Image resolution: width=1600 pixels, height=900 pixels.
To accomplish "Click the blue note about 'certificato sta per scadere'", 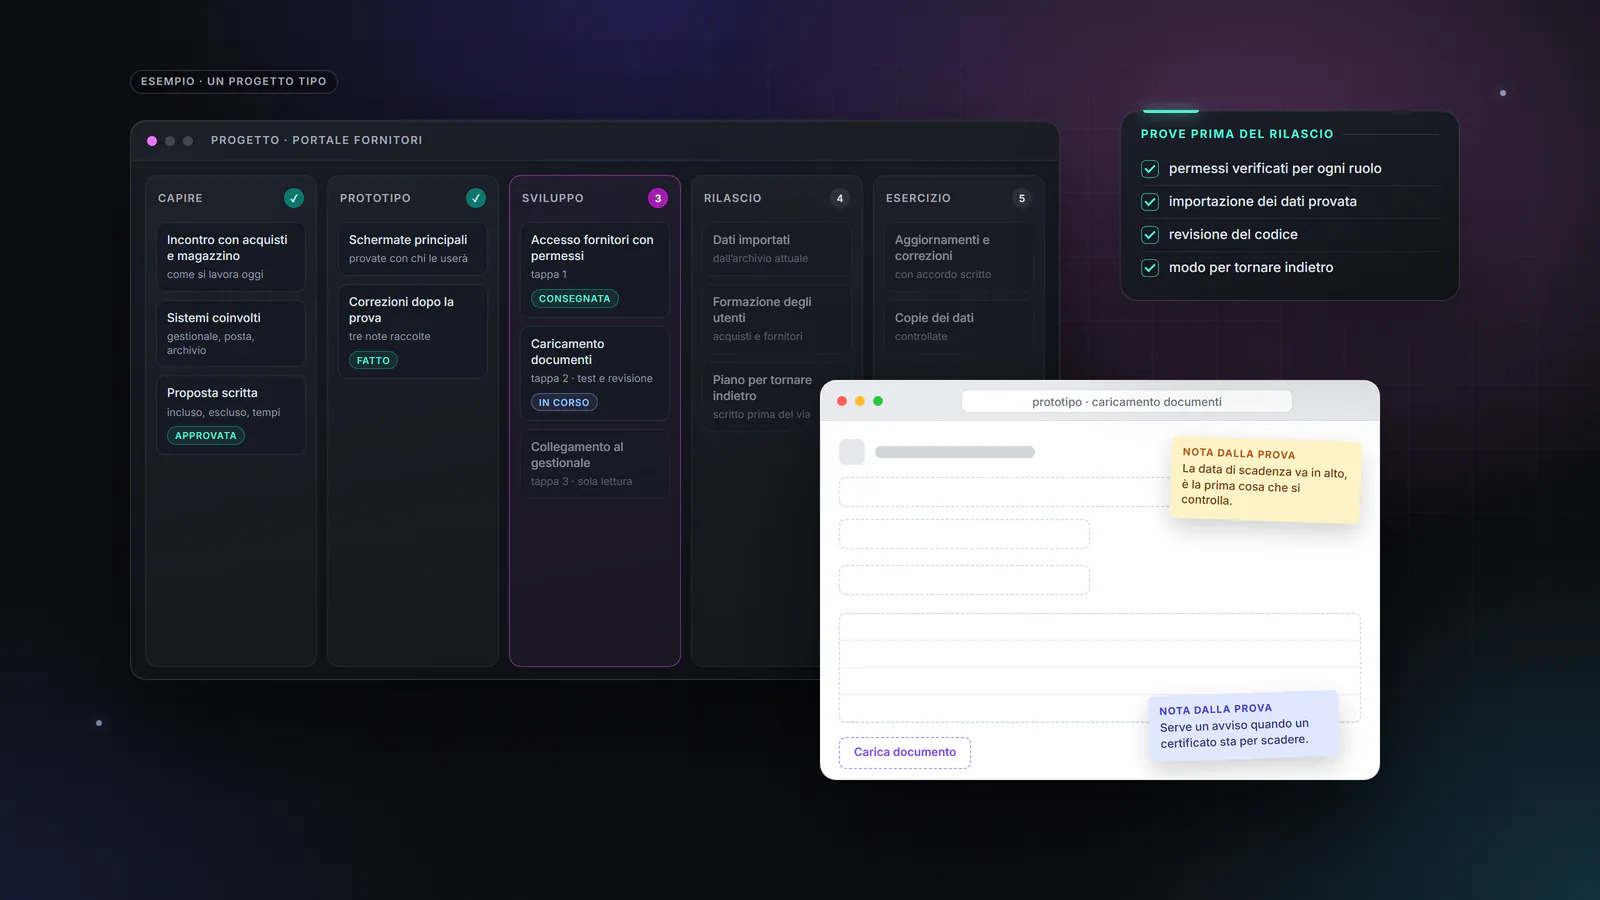I will tap(1243, 726).
